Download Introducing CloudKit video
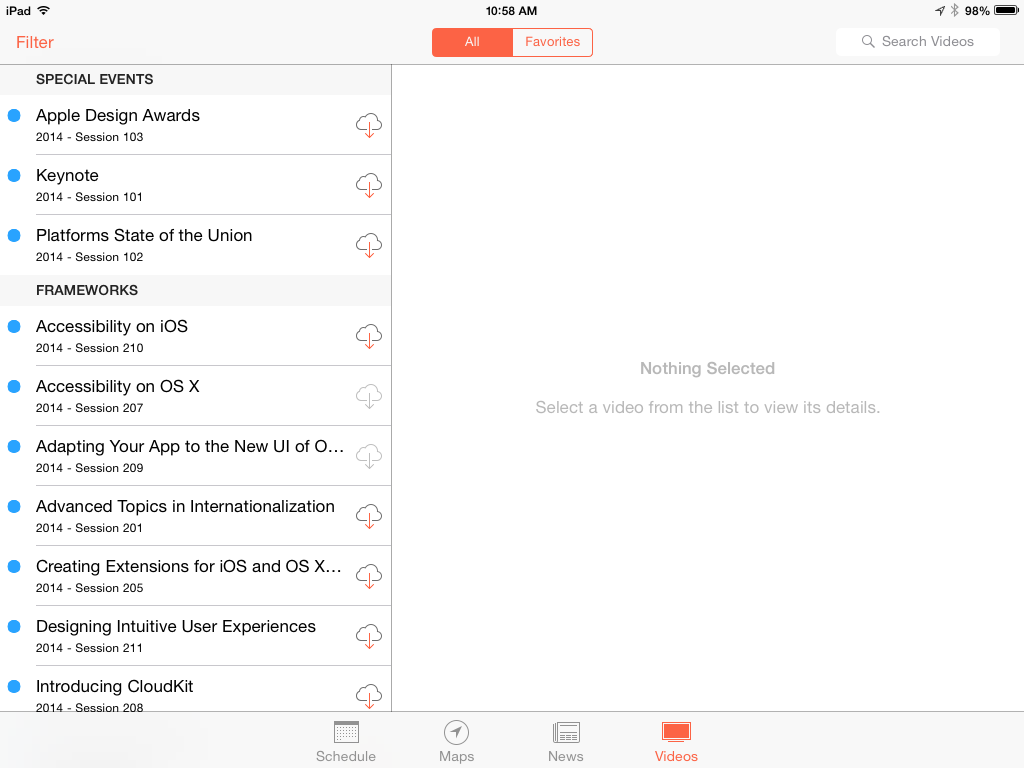1024x768 pixels. click(369, 696)
